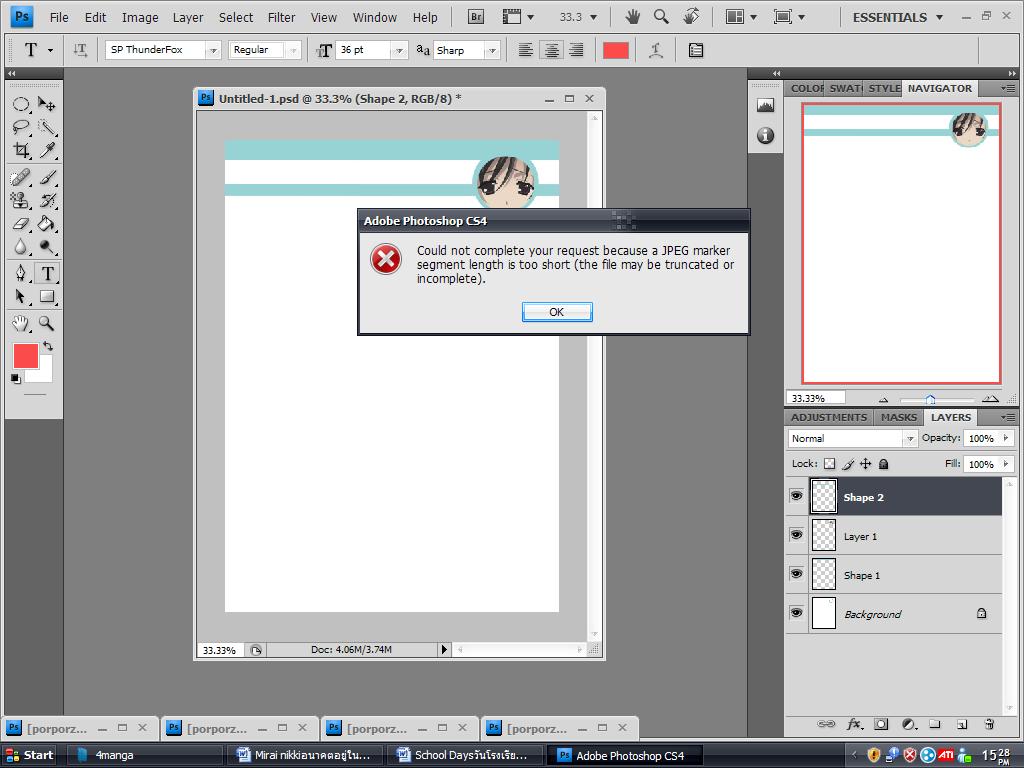Add layer mask in Layers panel
The height and width of the screenshot is (768, 1024).
pyautogui.click(x=881, y=724)
